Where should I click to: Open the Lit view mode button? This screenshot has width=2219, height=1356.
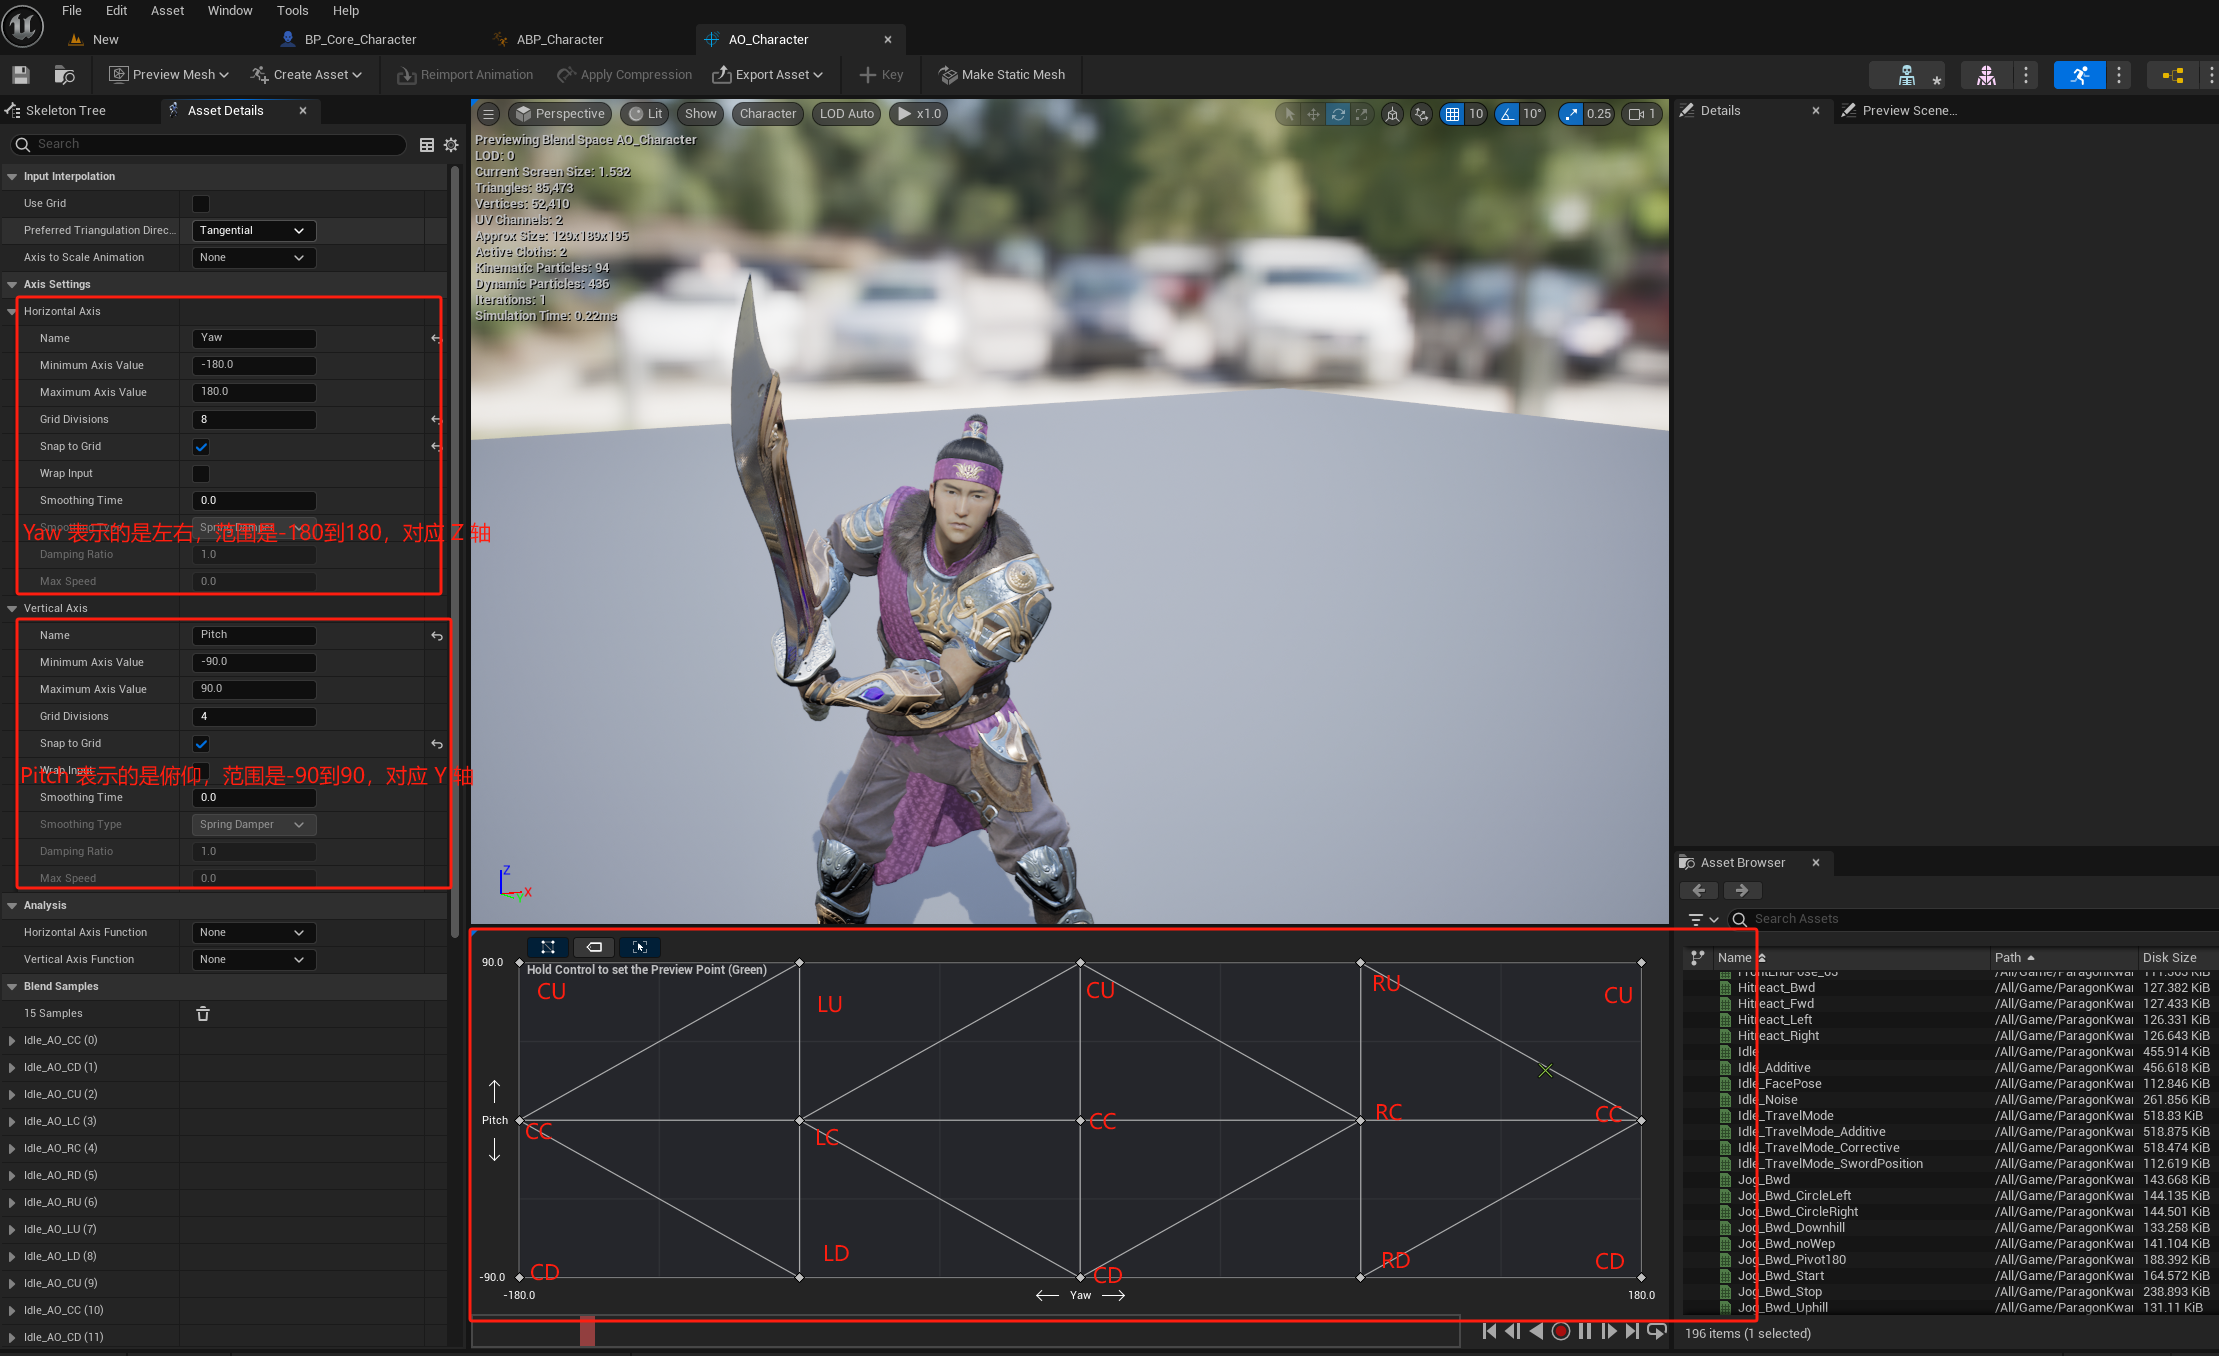click(645, 114)
